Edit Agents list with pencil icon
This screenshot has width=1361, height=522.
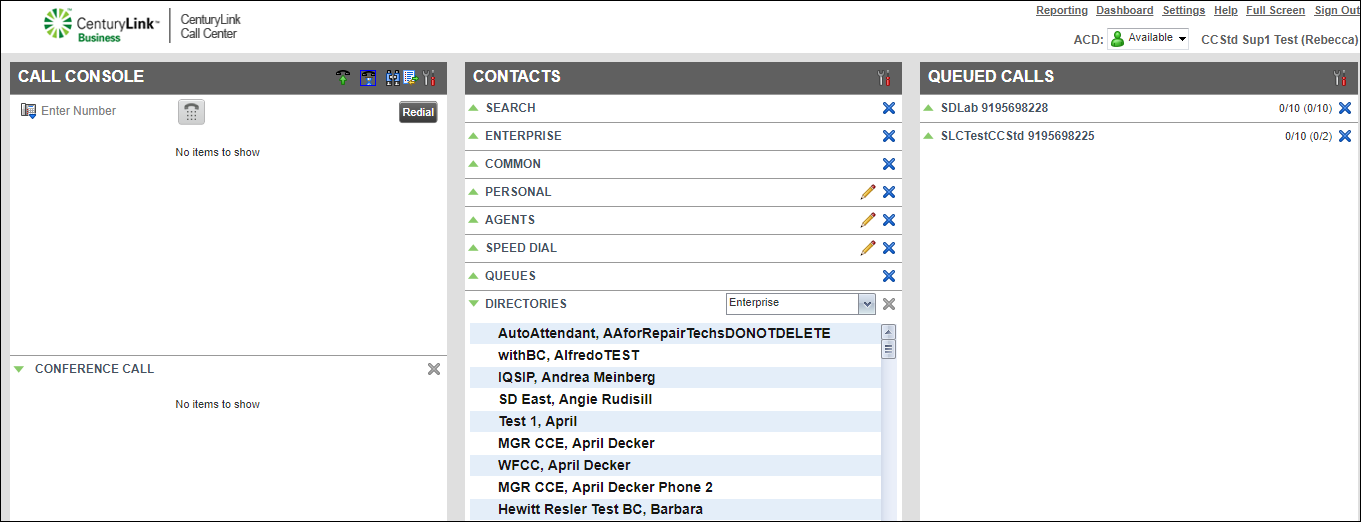(868, 220)
